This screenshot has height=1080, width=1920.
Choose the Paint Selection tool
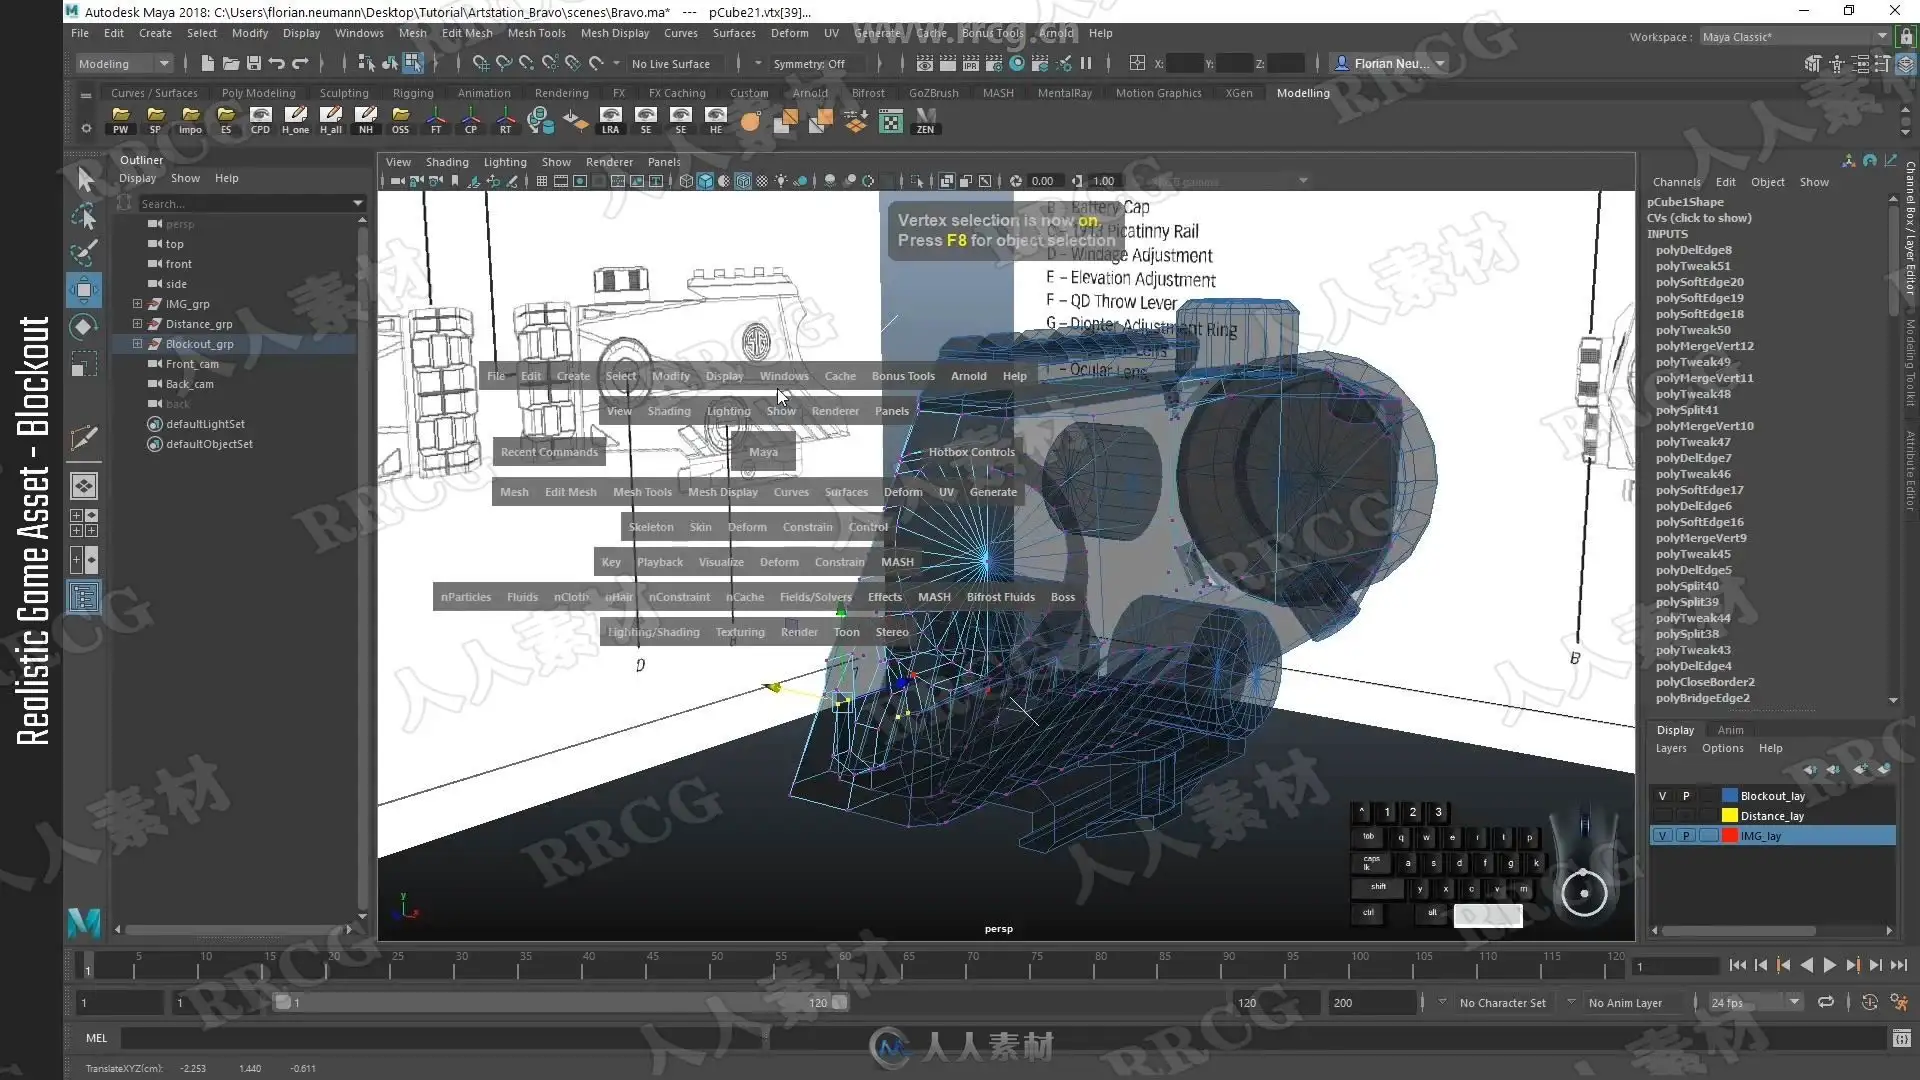85,253
